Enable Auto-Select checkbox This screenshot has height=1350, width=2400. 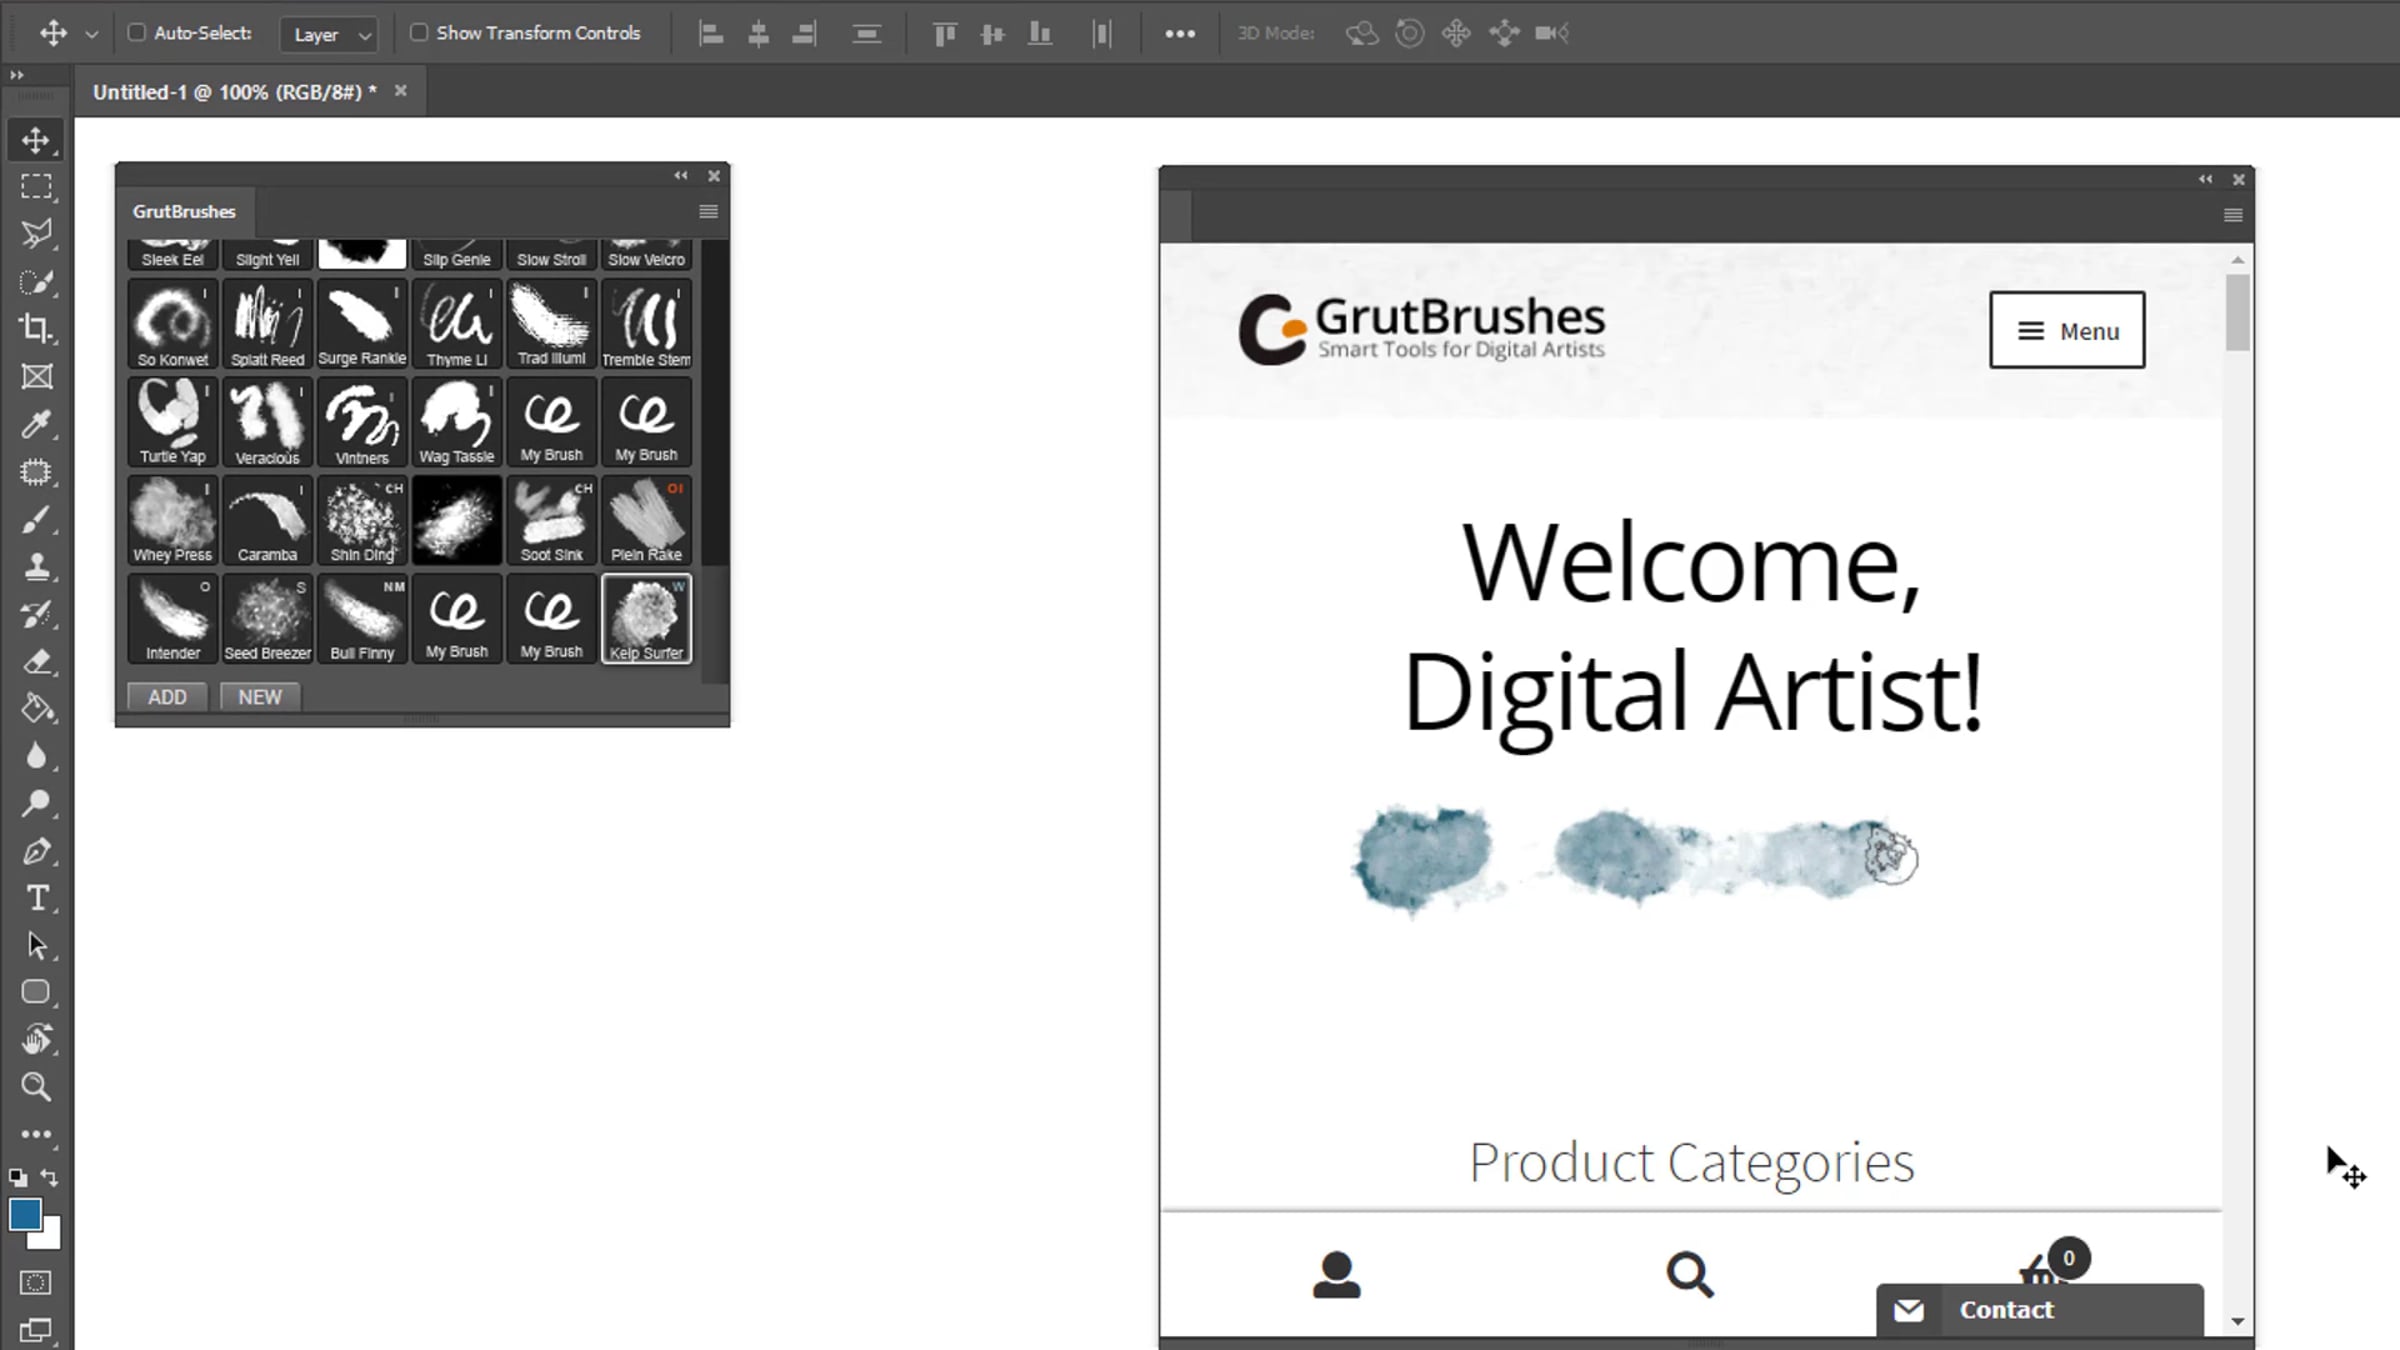(137, 33)
